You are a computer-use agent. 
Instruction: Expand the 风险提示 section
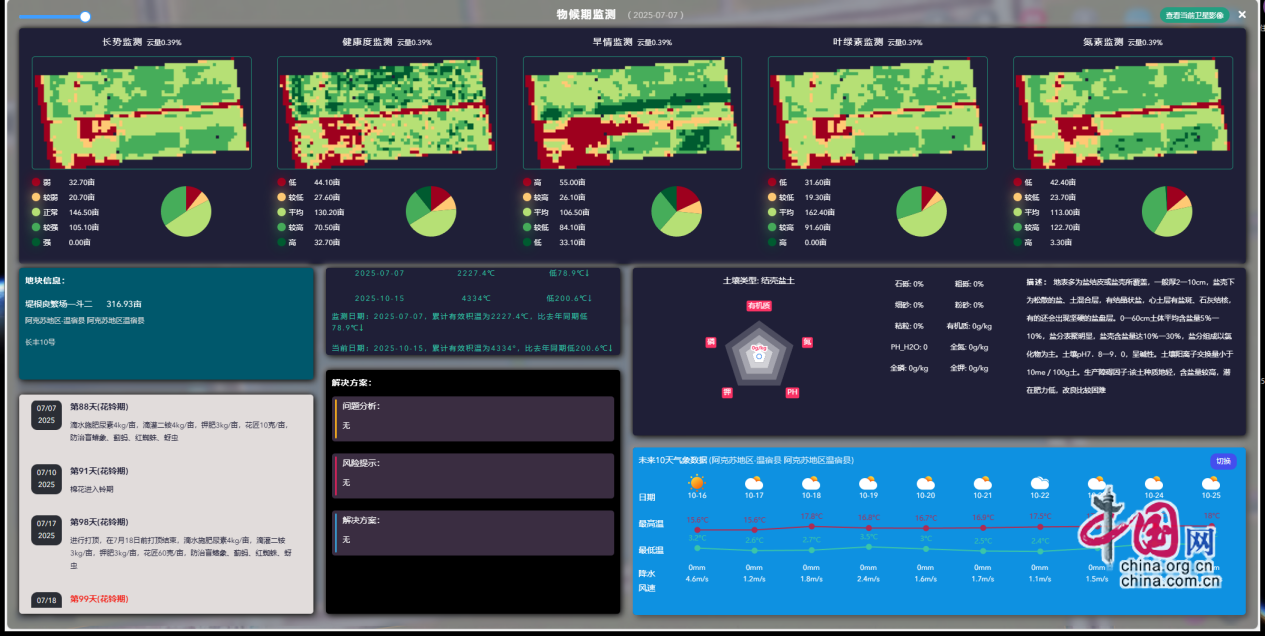[473, 475]
